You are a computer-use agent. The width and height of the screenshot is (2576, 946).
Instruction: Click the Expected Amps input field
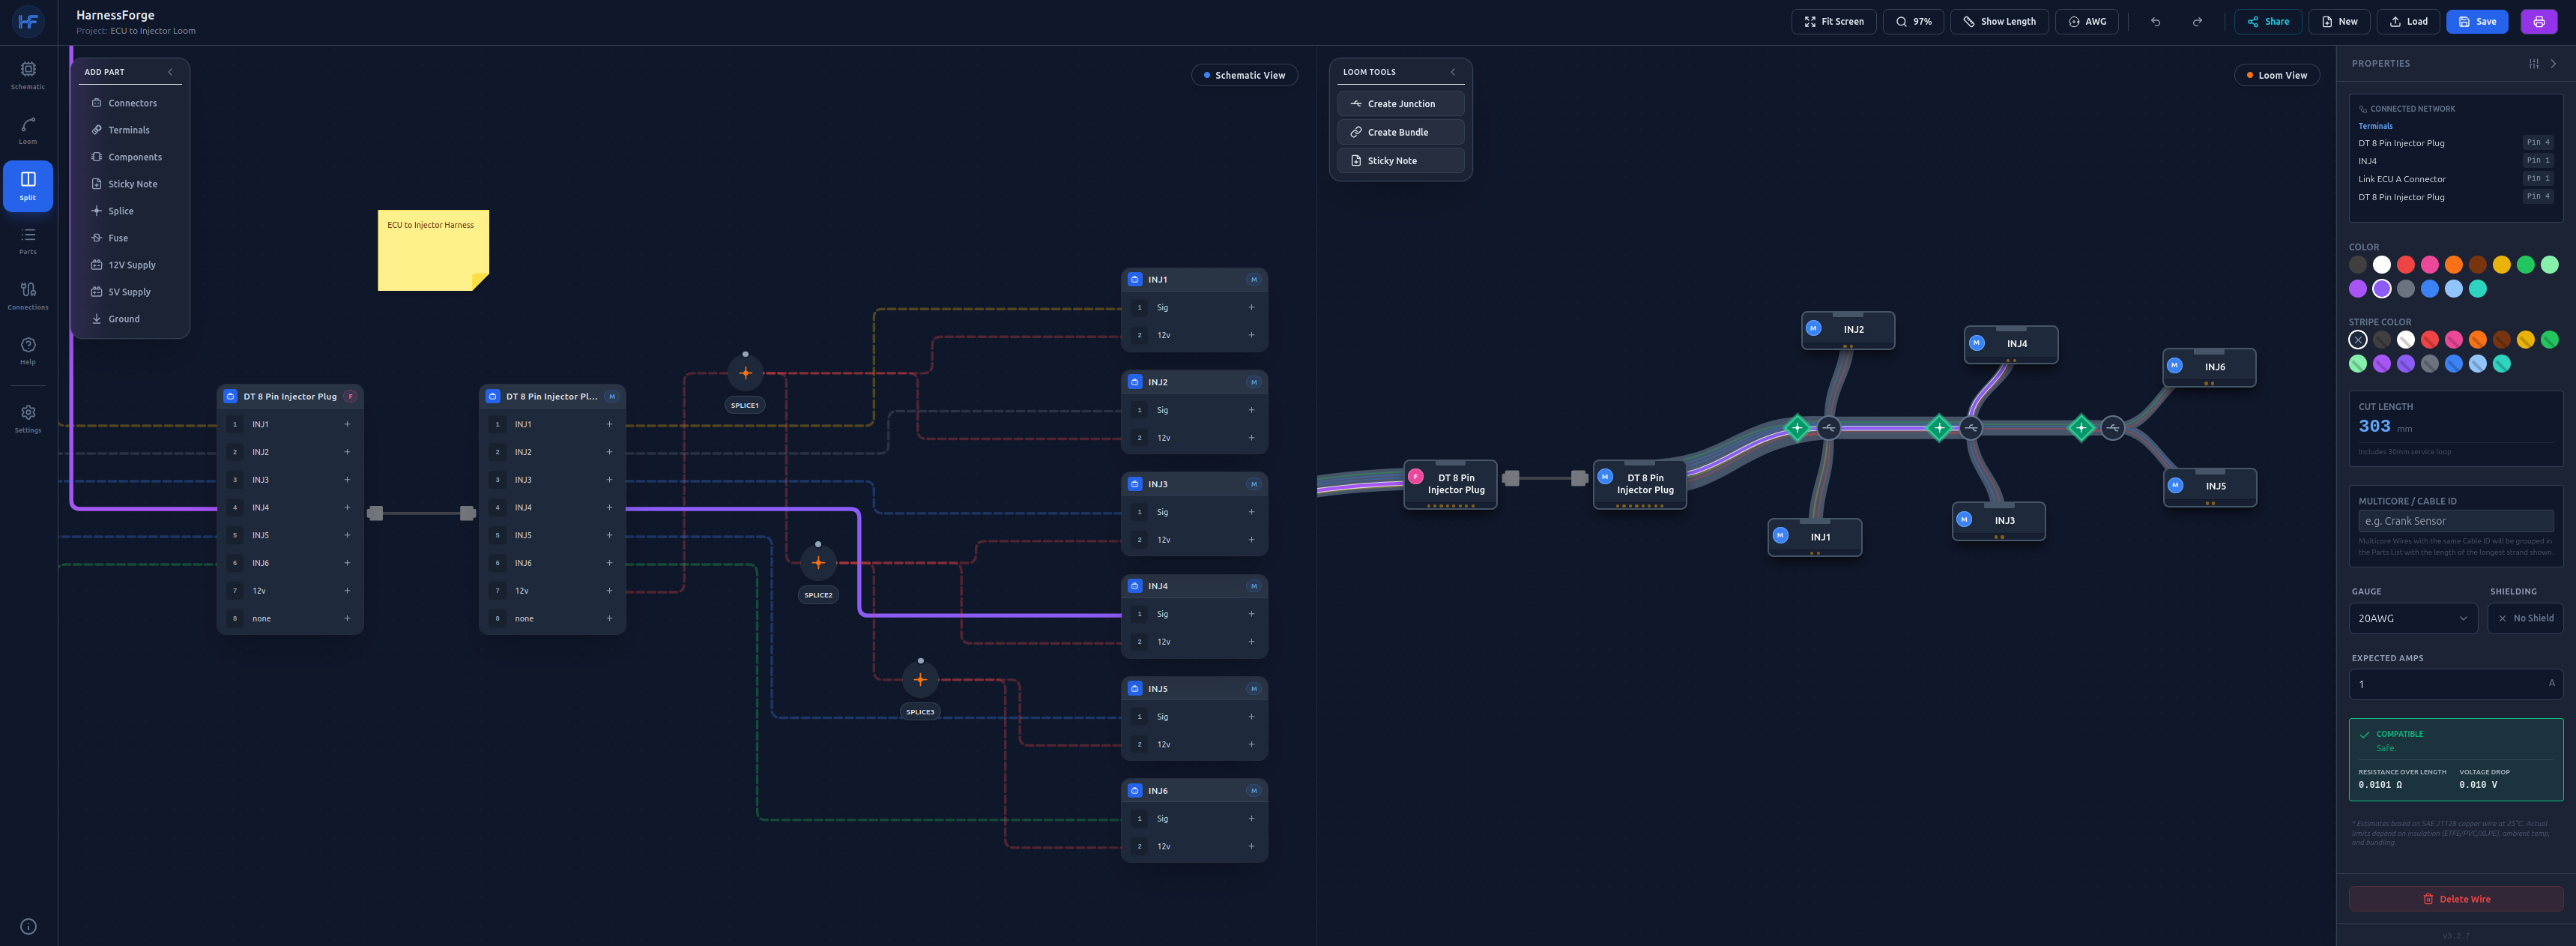click(x=2455, y=684)
